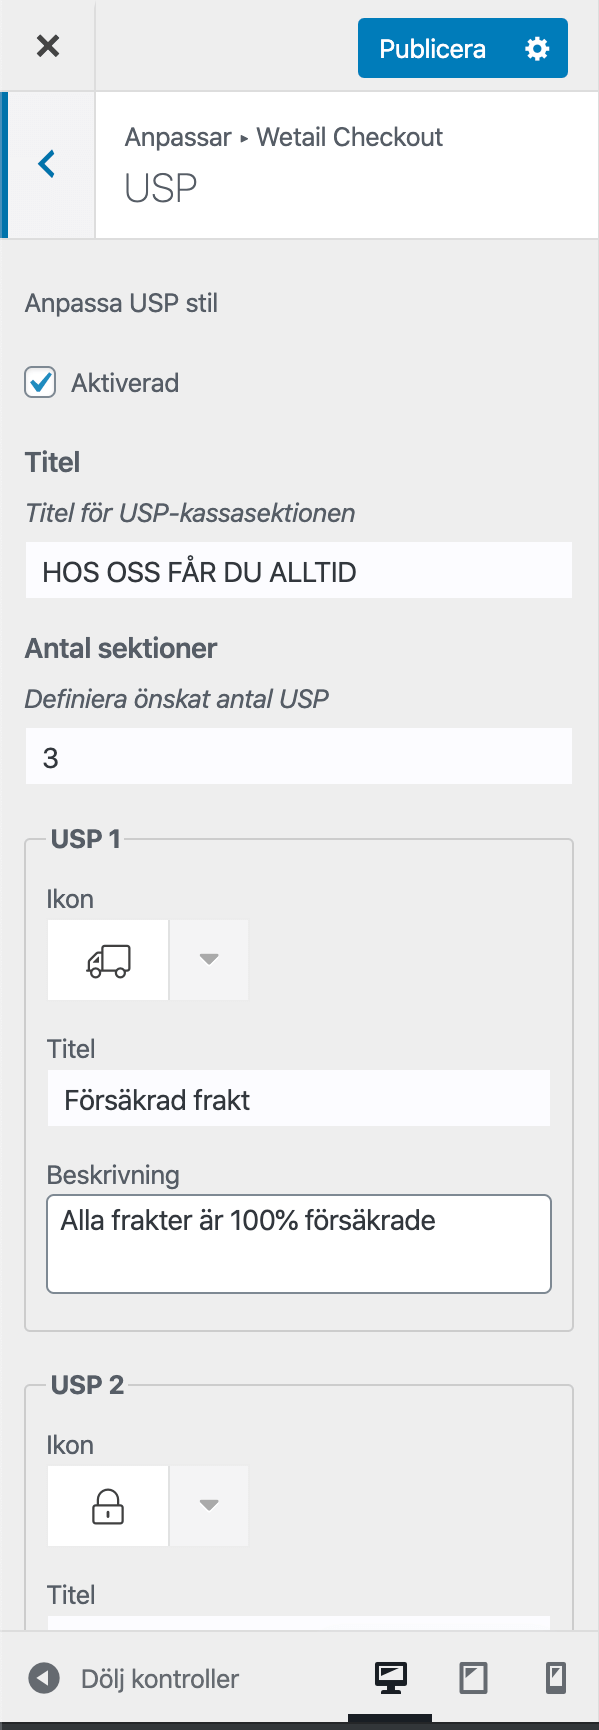The width and height of the screenshot is (599, 1730).
Task: Click the Publicera button
Action: coord(432,48)
